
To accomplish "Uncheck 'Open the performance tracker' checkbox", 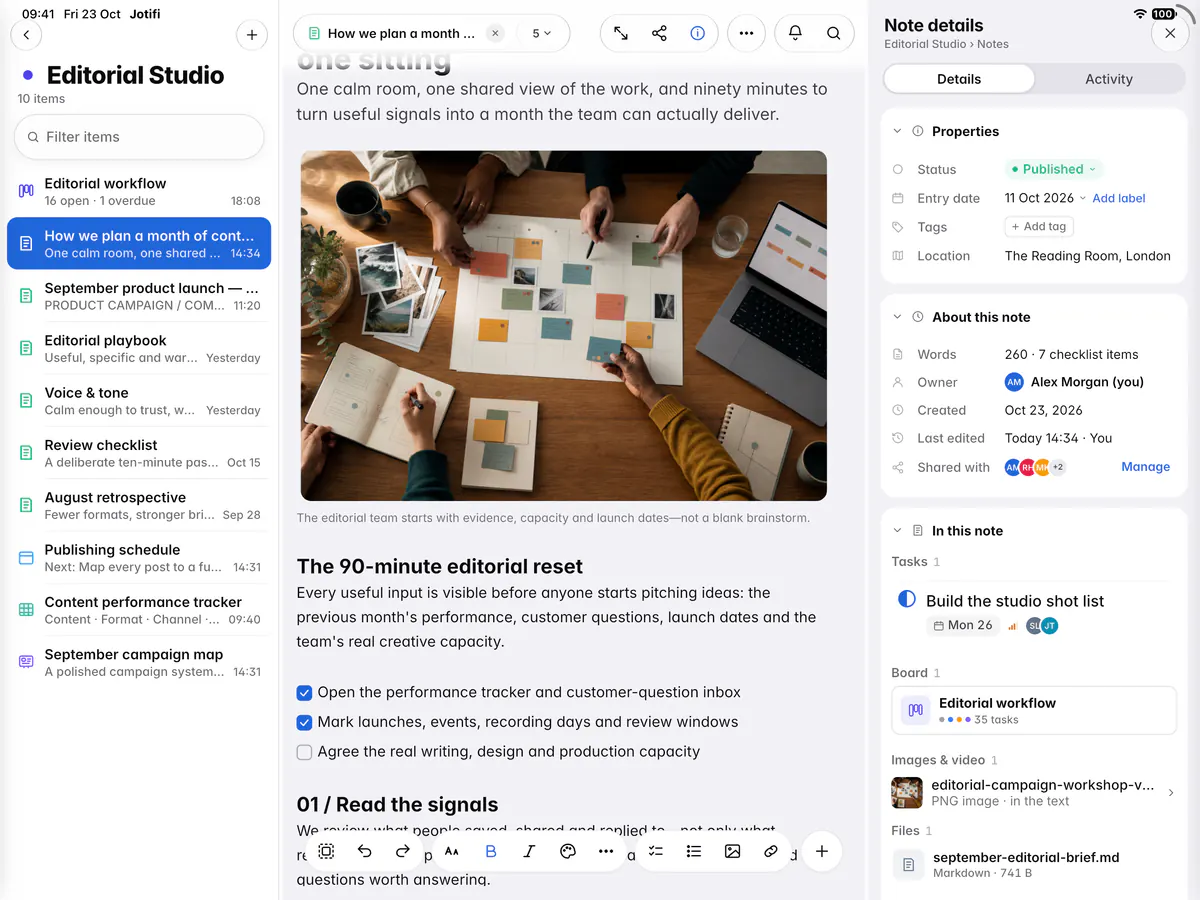I will pos(305,692).
